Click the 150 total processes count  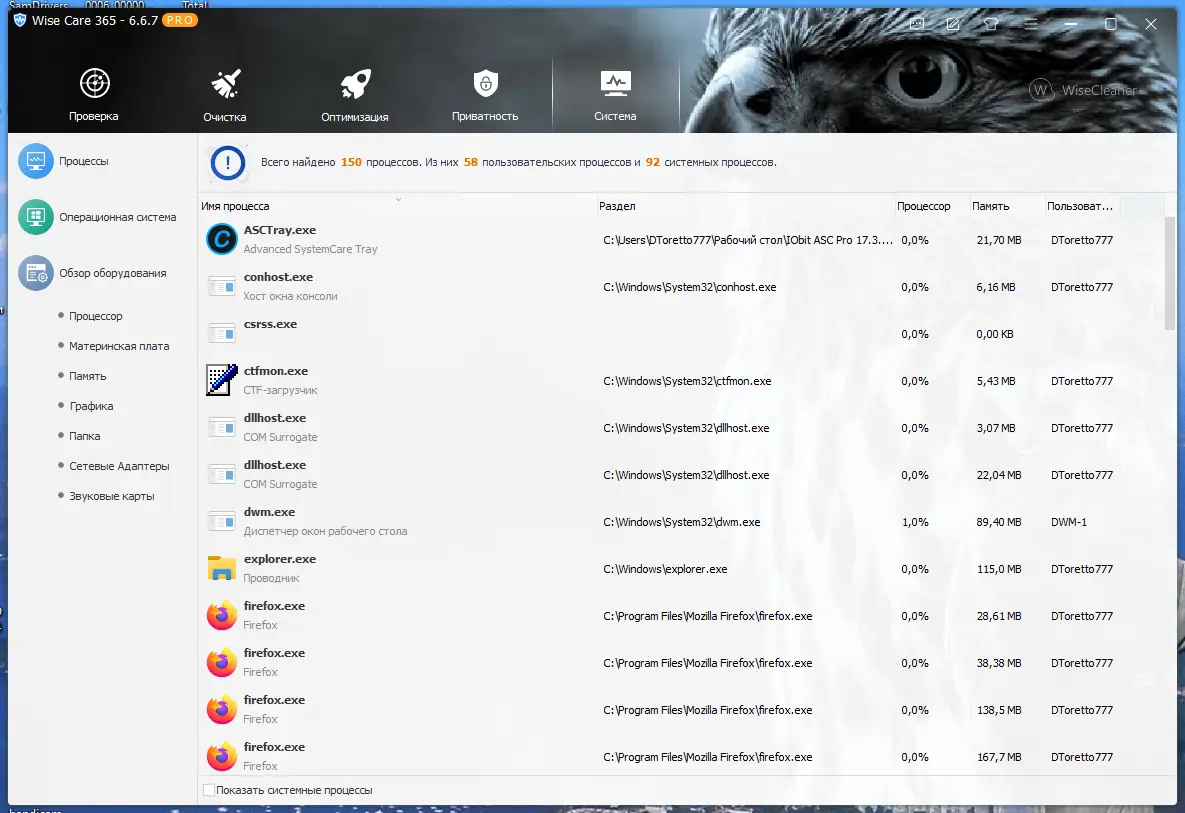point(351,162)
